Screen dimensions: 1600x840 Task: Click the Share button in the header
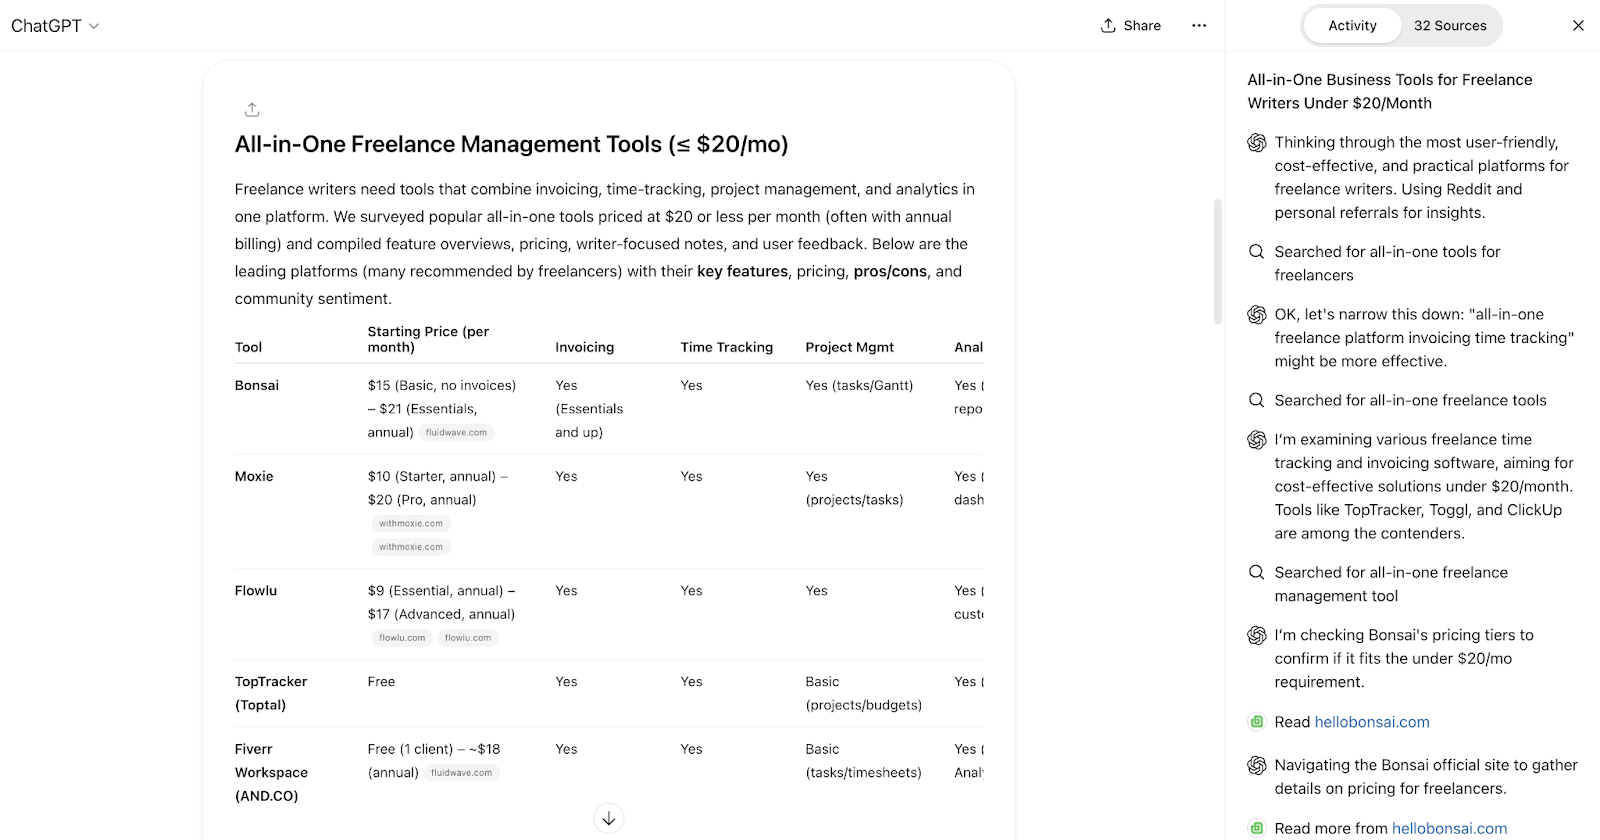tap(1131, 26)
